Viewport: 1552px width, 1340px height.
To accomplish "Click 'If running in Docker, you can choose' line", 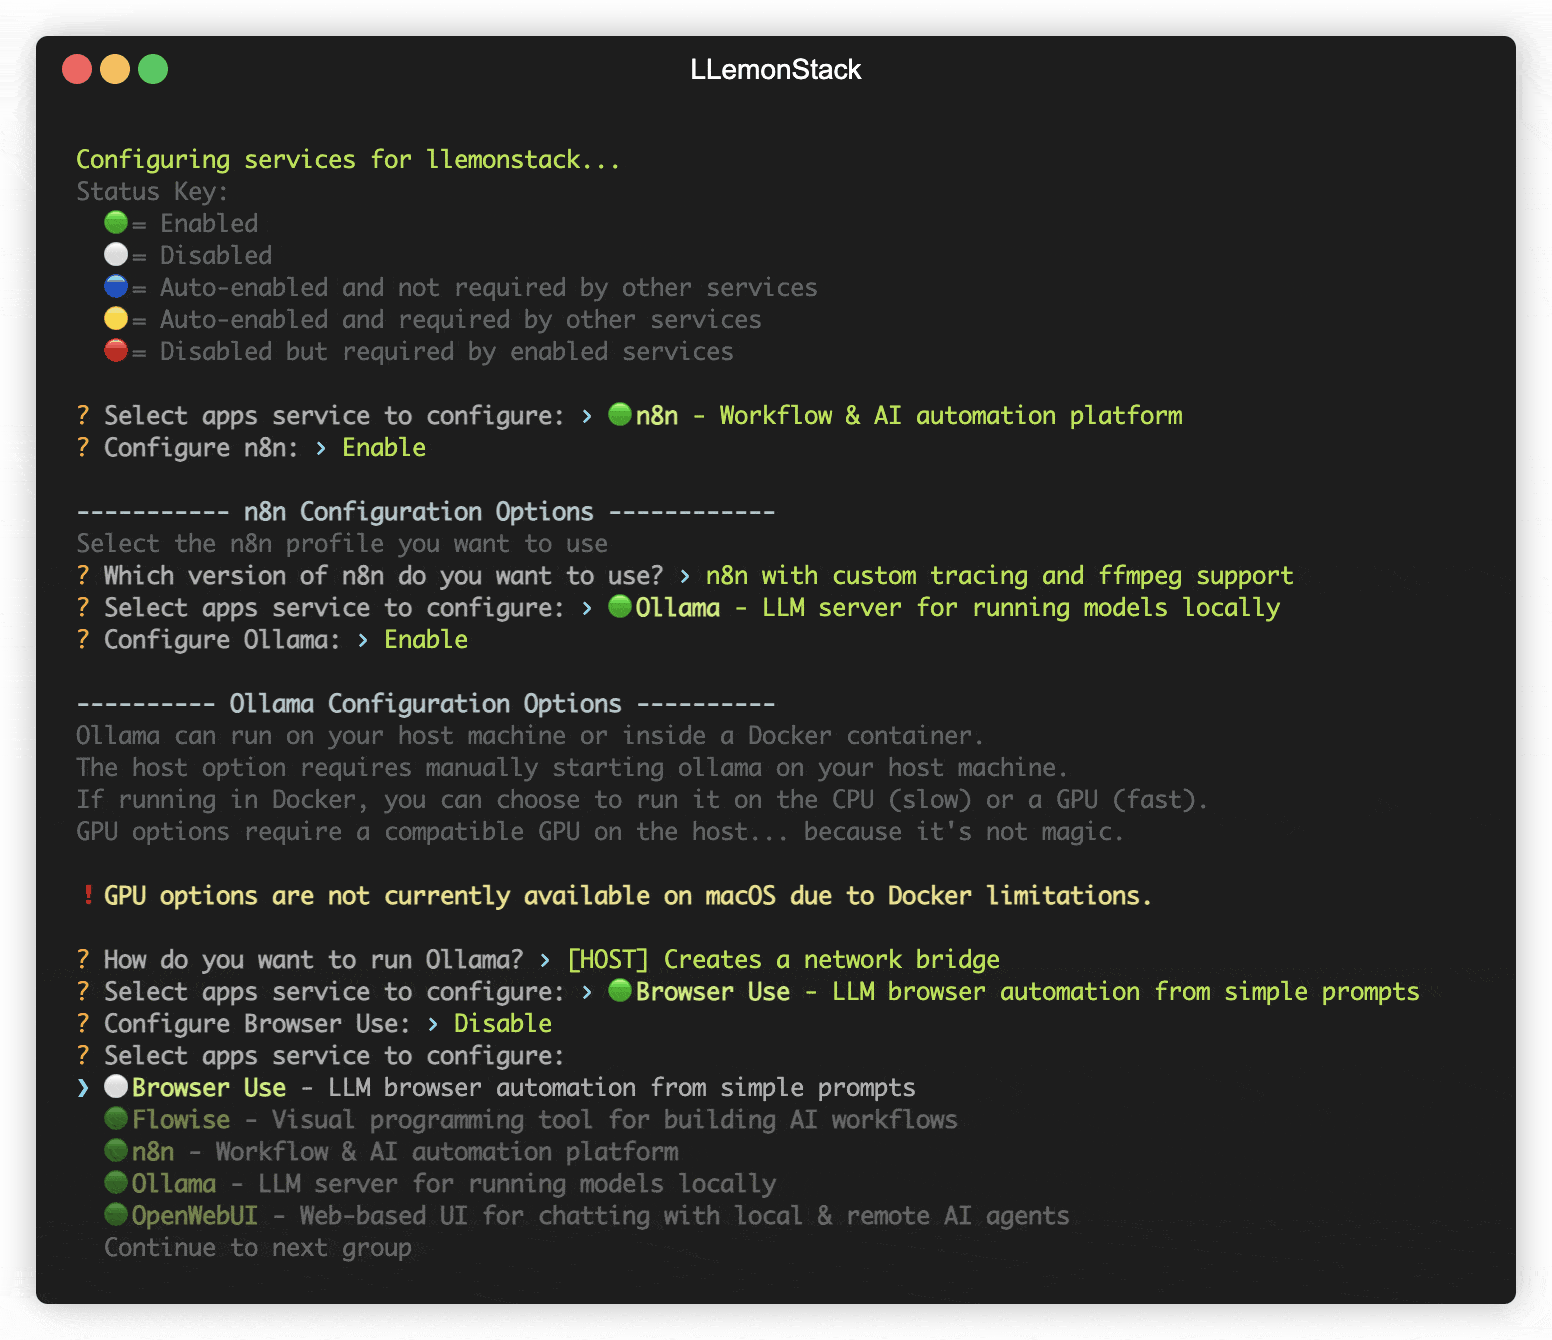I will coord(642,799).
